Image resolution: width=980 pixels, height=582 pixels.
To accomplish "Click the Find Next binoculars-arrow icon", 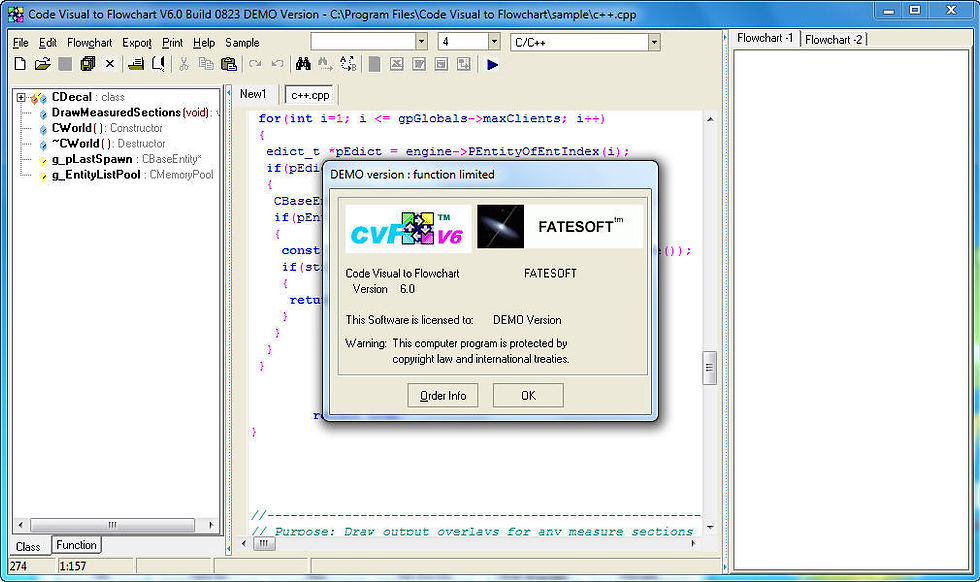I will point(325,64).
